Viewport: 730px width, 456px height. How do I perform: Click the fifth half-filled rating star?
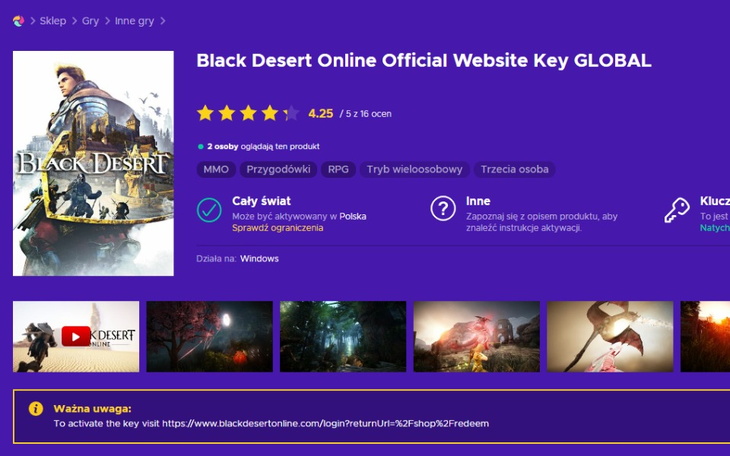coord(291,113)
